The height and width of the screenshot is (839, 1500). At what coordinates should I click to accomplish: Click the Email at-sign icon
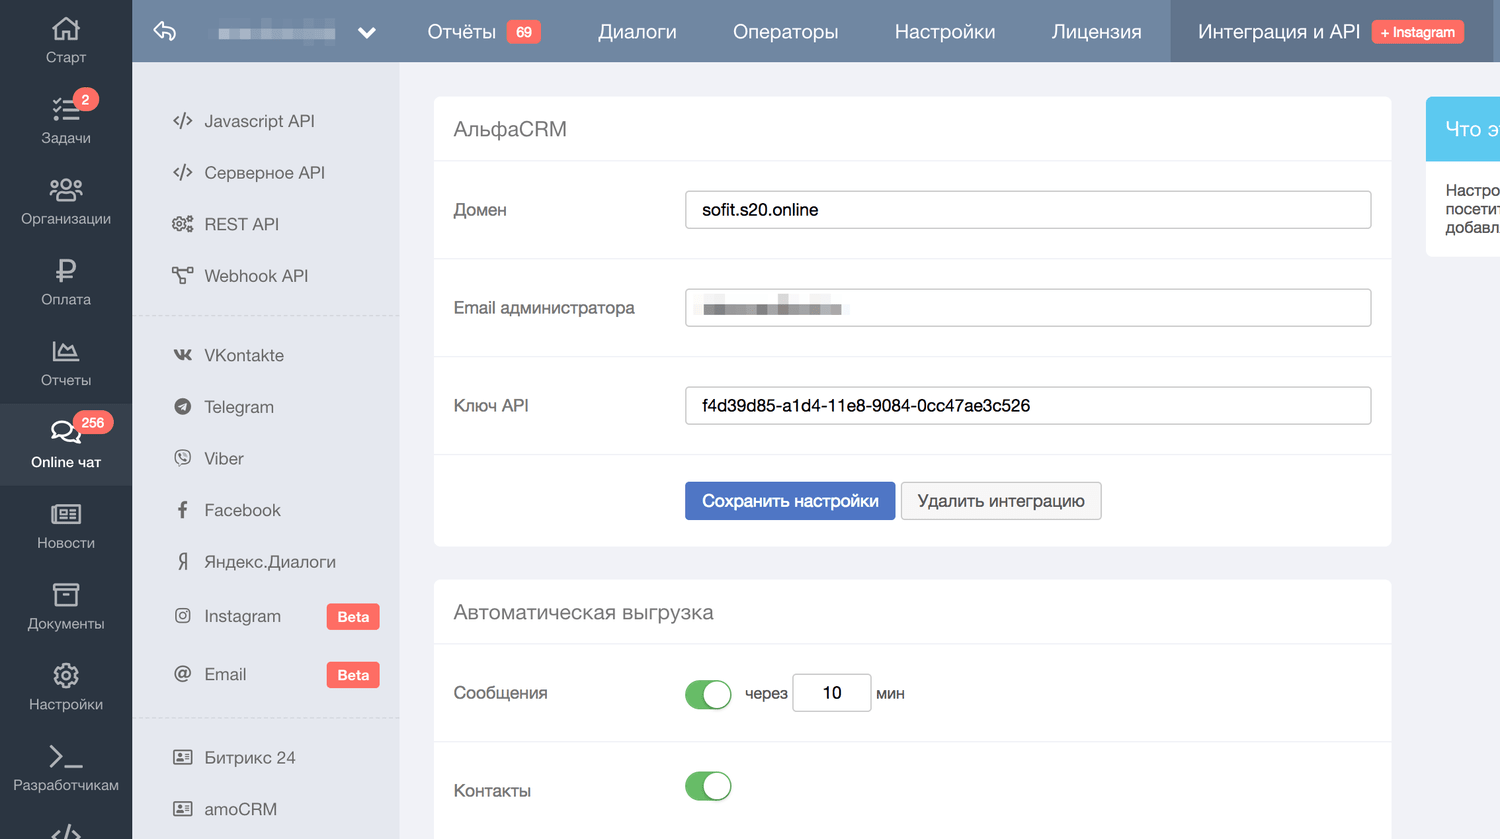click(x=182, y=674)
